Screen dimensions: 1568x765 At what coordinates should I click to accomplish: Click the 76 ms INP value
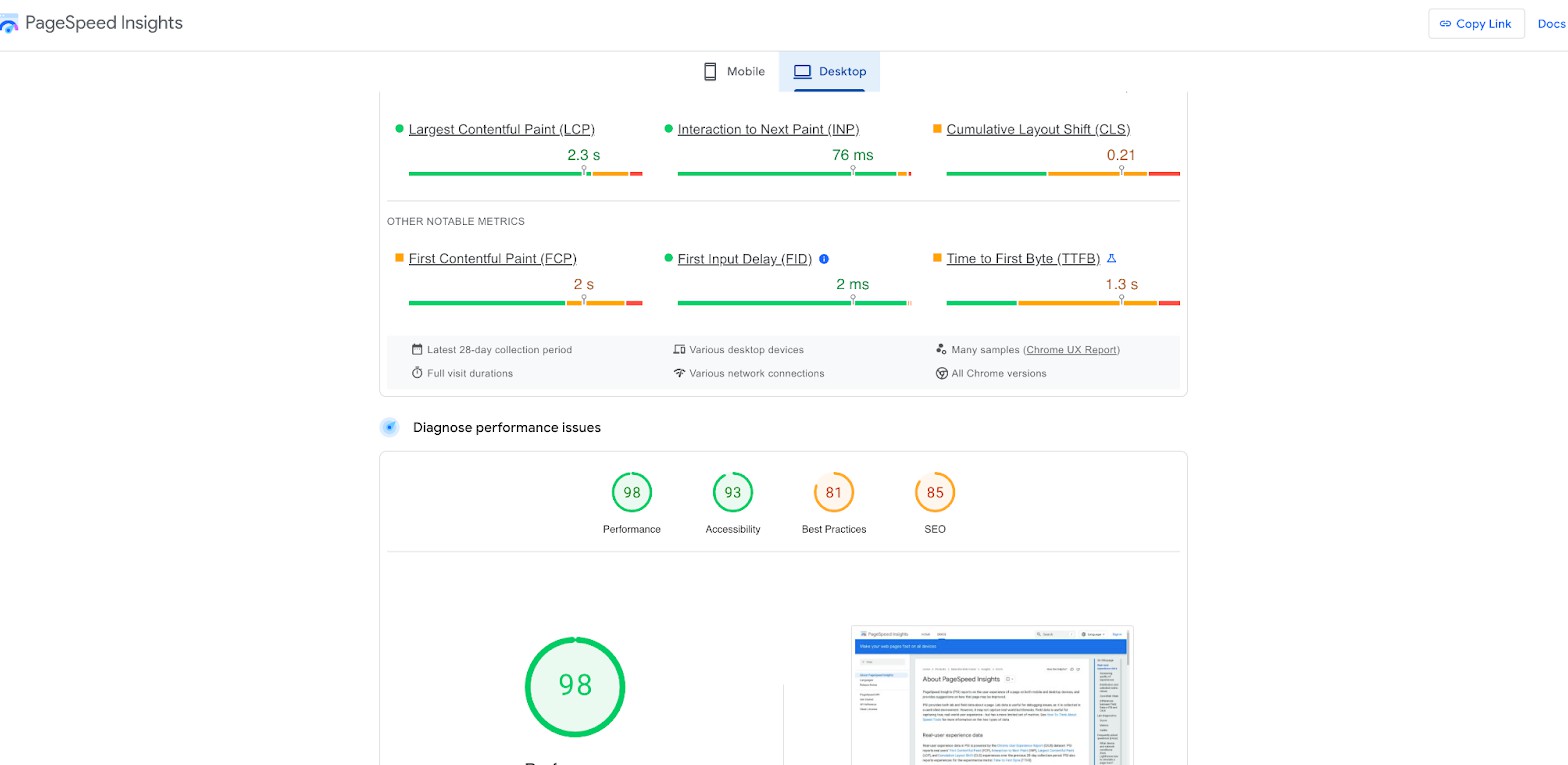point(853,155)
